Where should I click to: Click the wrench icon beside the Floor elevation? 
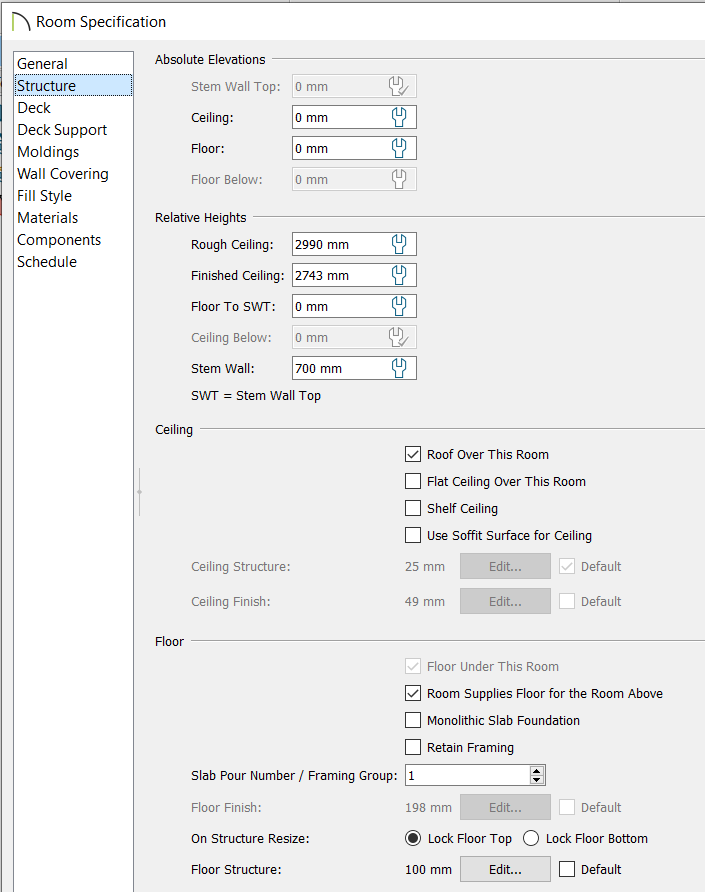(x=399, y=148)
